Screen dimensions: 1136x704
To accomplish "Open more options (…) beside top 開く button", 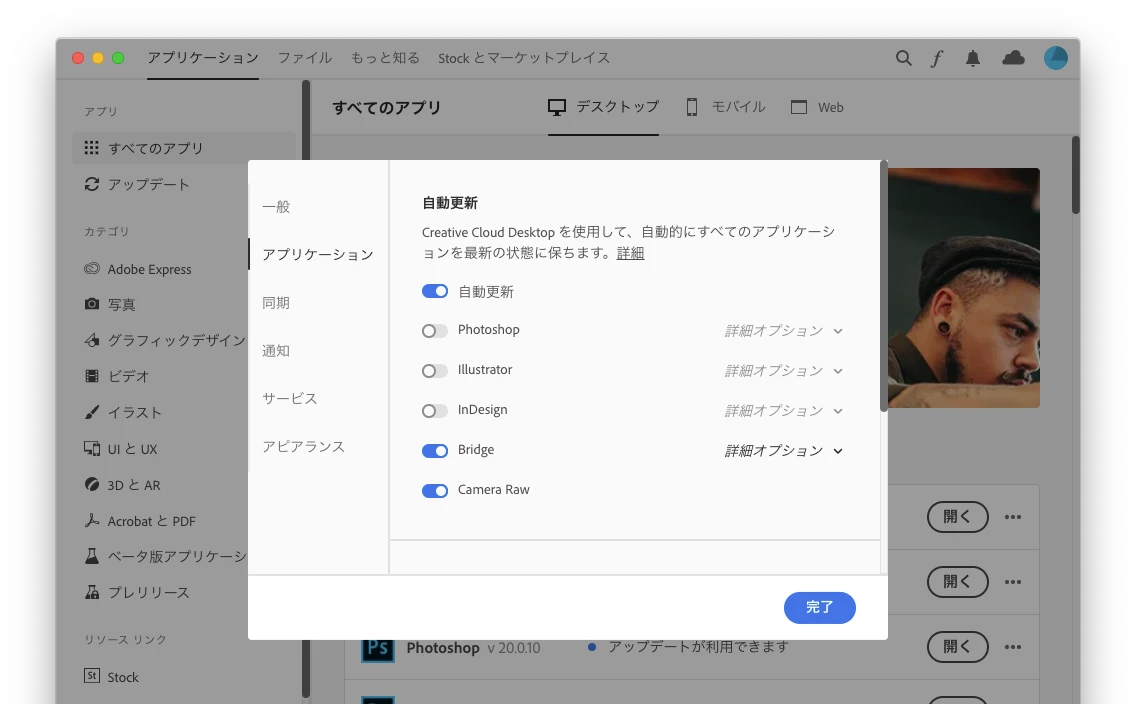I will [1013, 516].
